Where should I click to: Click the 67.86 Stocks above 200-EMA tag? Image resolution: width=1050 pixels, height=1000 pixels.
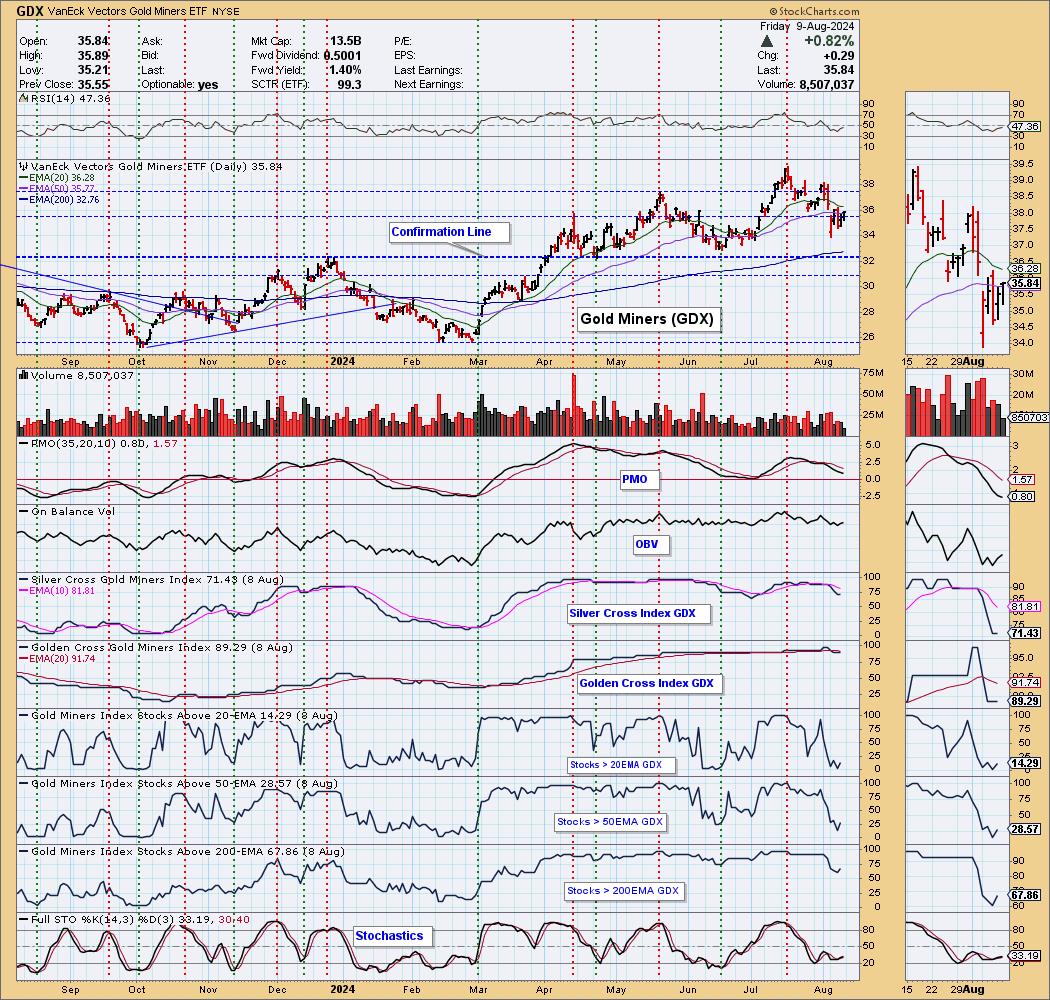[x=1025, y=895]
